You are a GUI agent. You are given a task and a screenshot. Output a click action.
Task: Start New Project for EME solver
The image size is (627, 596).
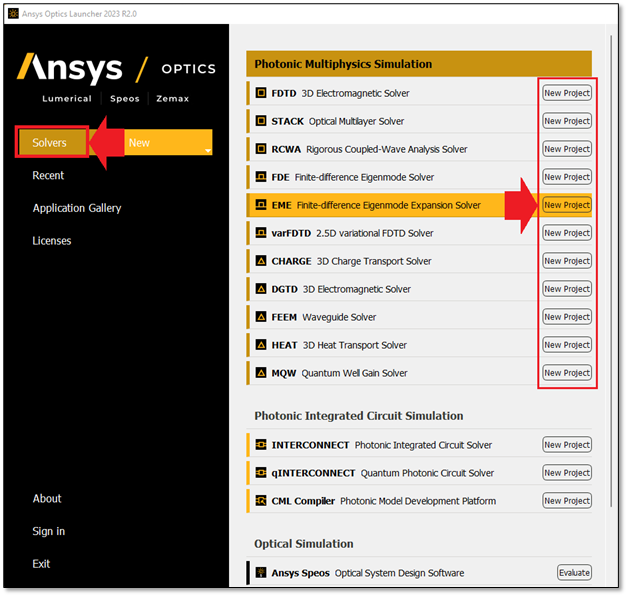click(566, 205)
